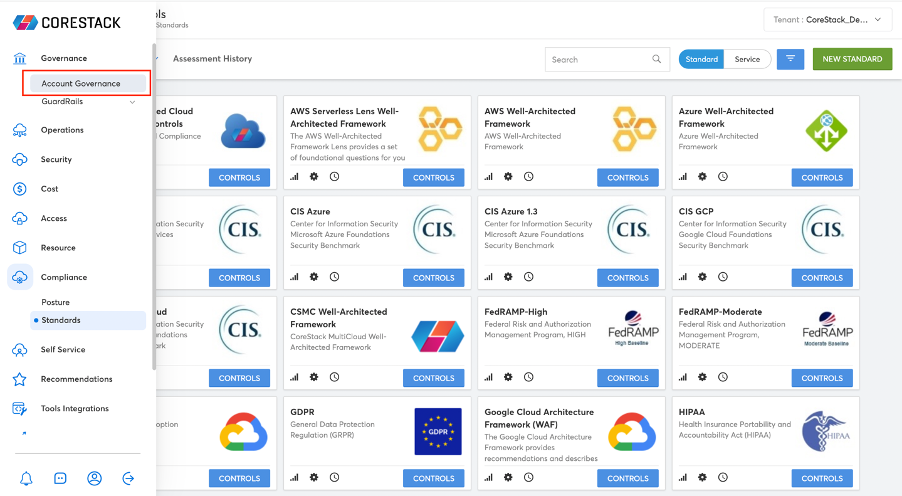Click the Azure Well-Architected green logo
902x496 pixels.
point(826,131)
